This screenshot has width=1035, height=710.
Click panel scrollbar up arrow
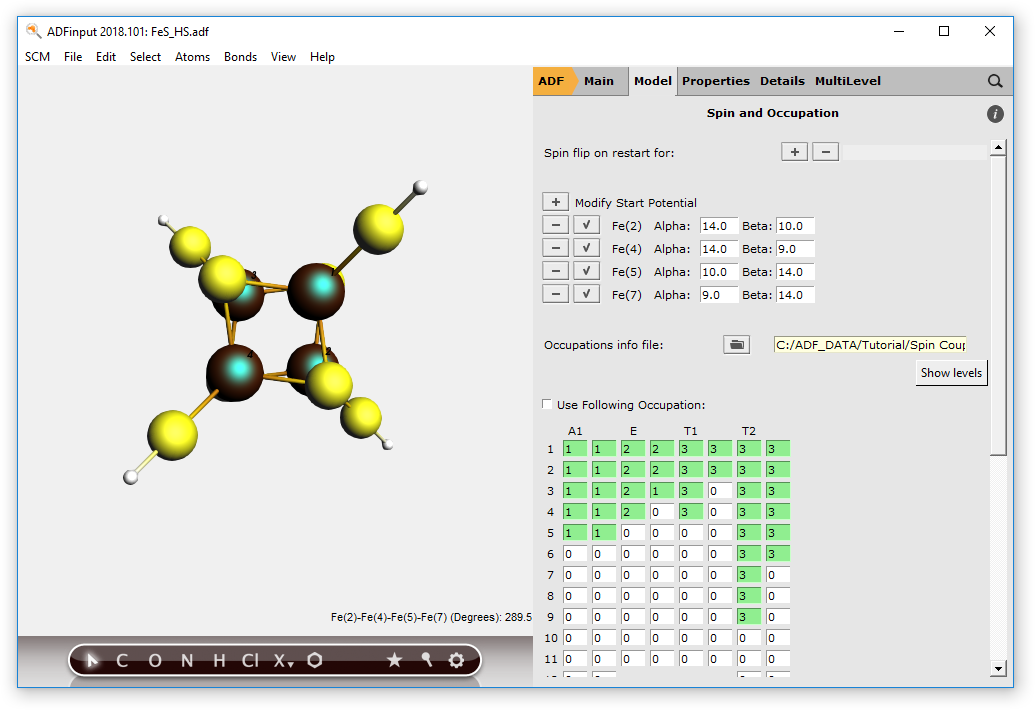(x=998, y=146)
